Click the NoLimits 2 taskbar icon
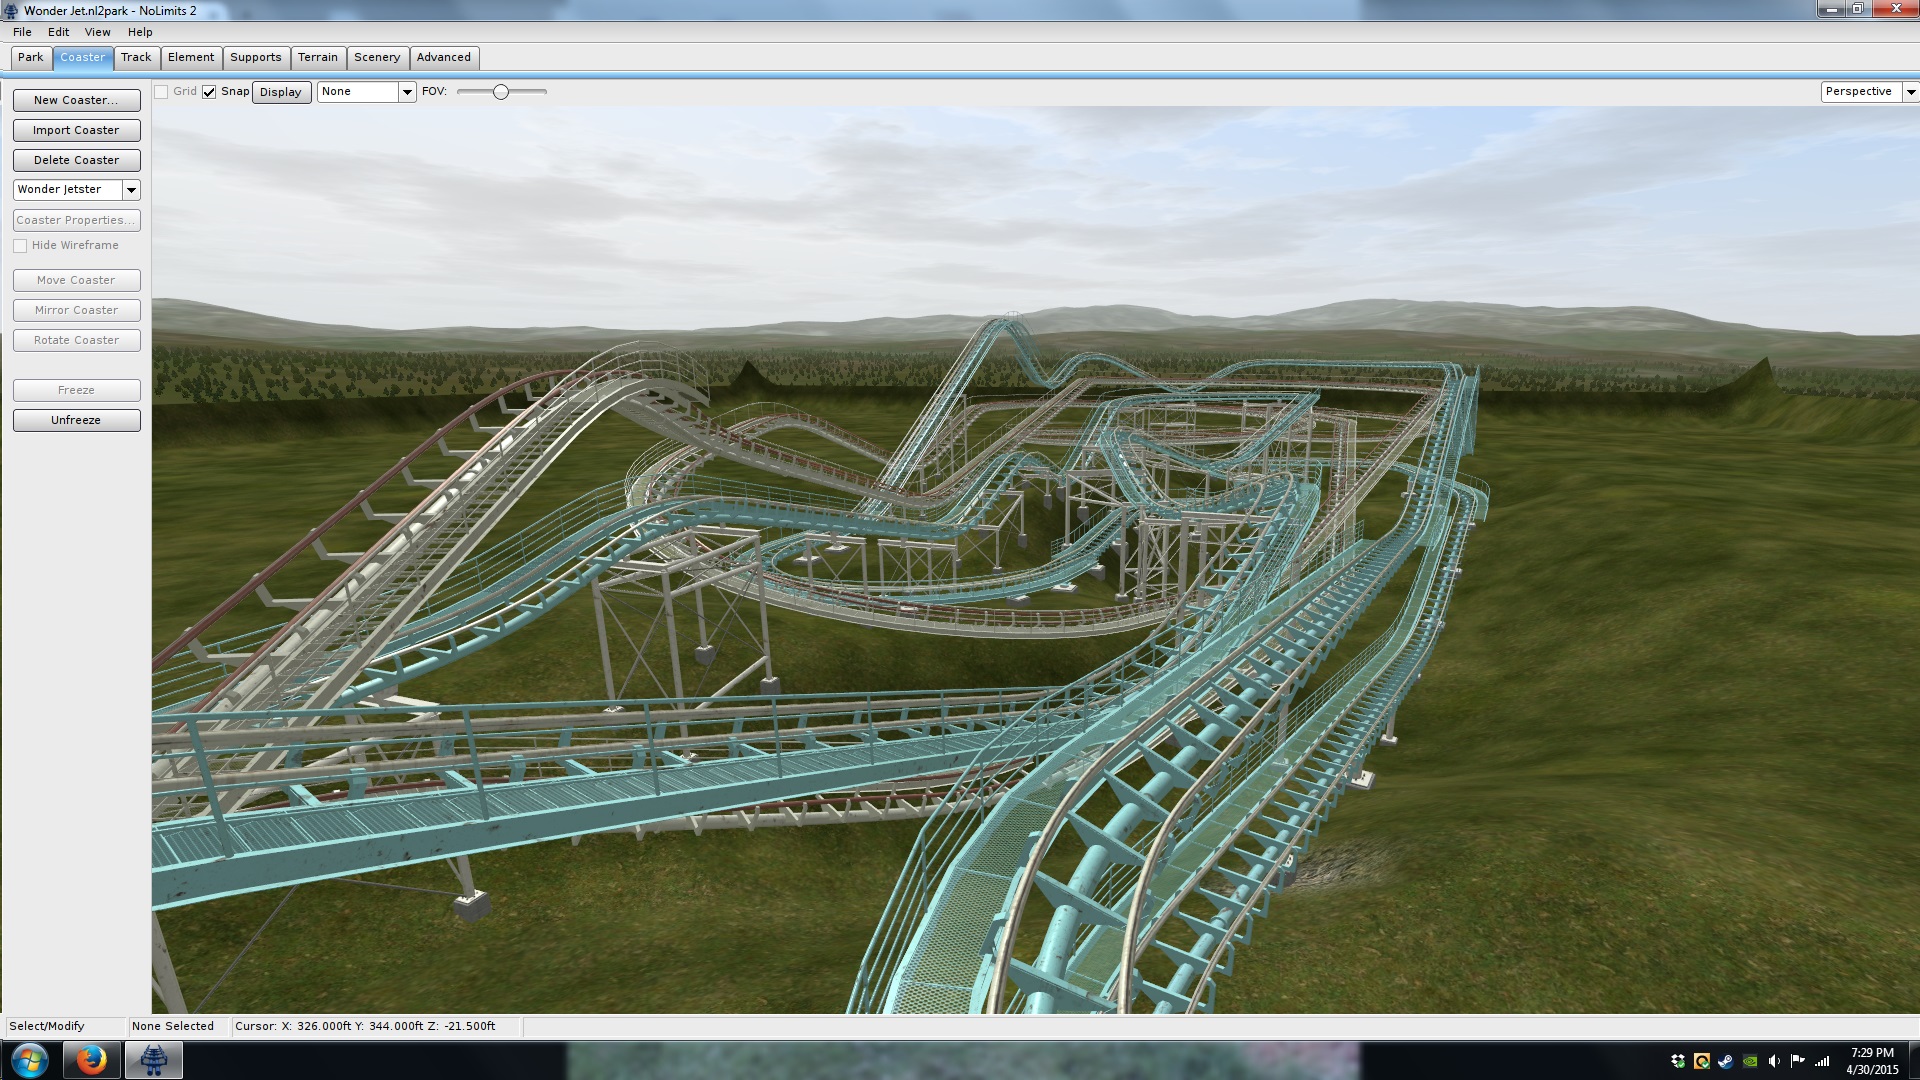The image size is (1920, 1080). [153, 1060]
